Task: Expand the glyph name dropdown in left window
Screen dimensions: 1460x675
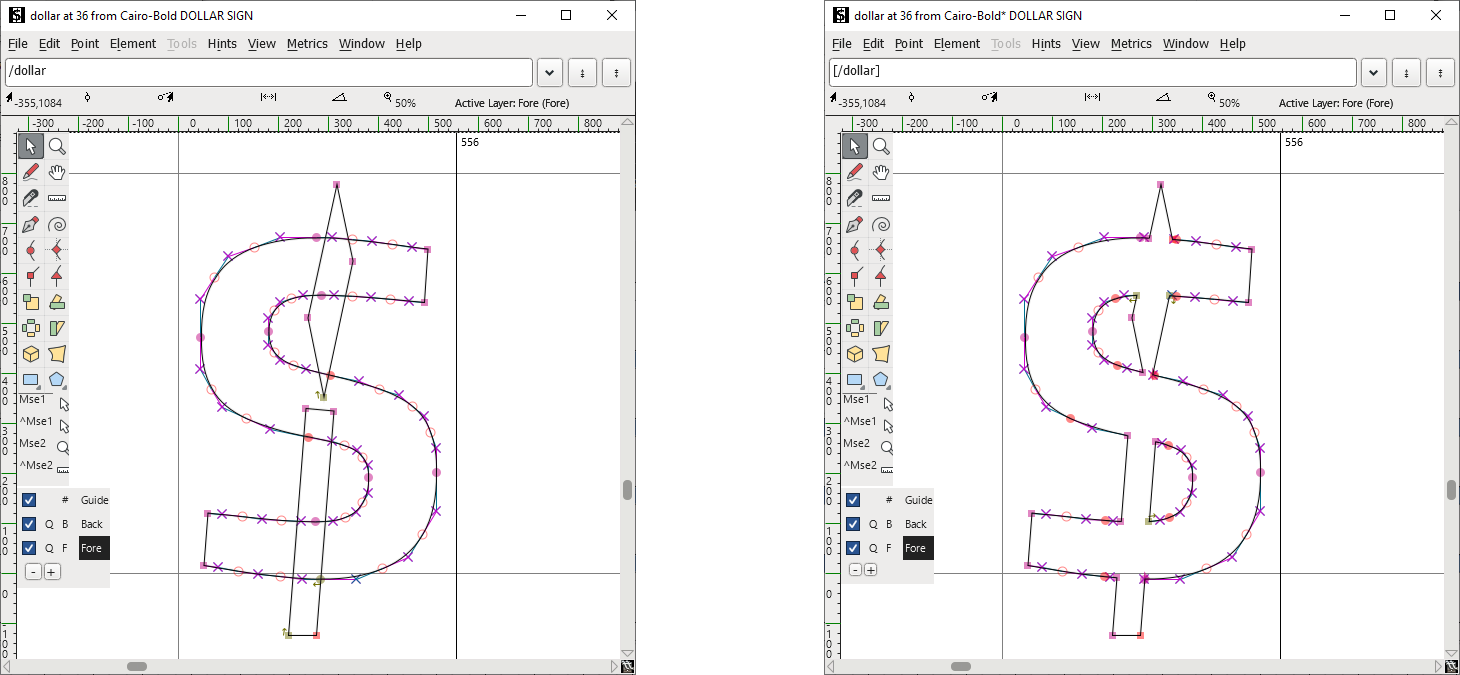Action: pyautogui.click(x=549, y=73)
